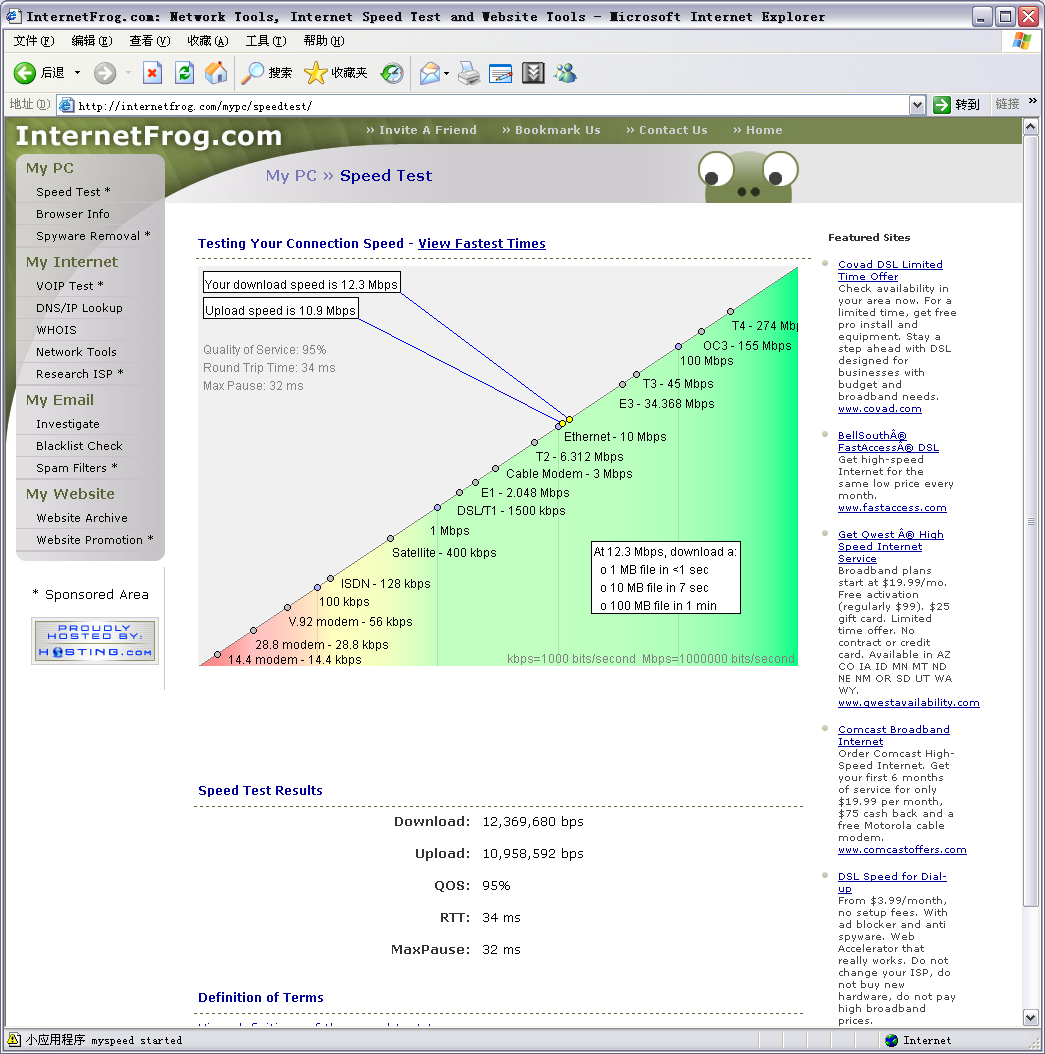Open Website Archive sidebar link
The image size is (1045, 1054).
point(82,518)
